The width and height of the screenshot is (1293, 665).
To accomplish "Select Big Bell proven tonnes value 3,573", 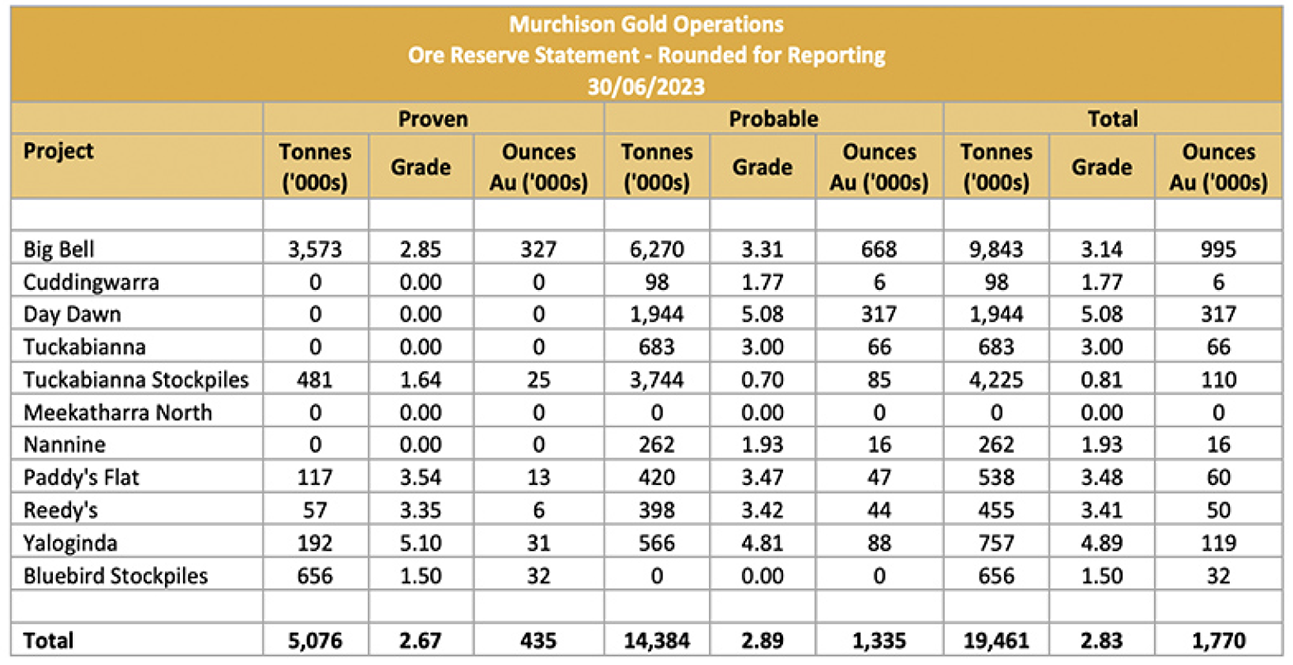I will [x=315, y=250].
